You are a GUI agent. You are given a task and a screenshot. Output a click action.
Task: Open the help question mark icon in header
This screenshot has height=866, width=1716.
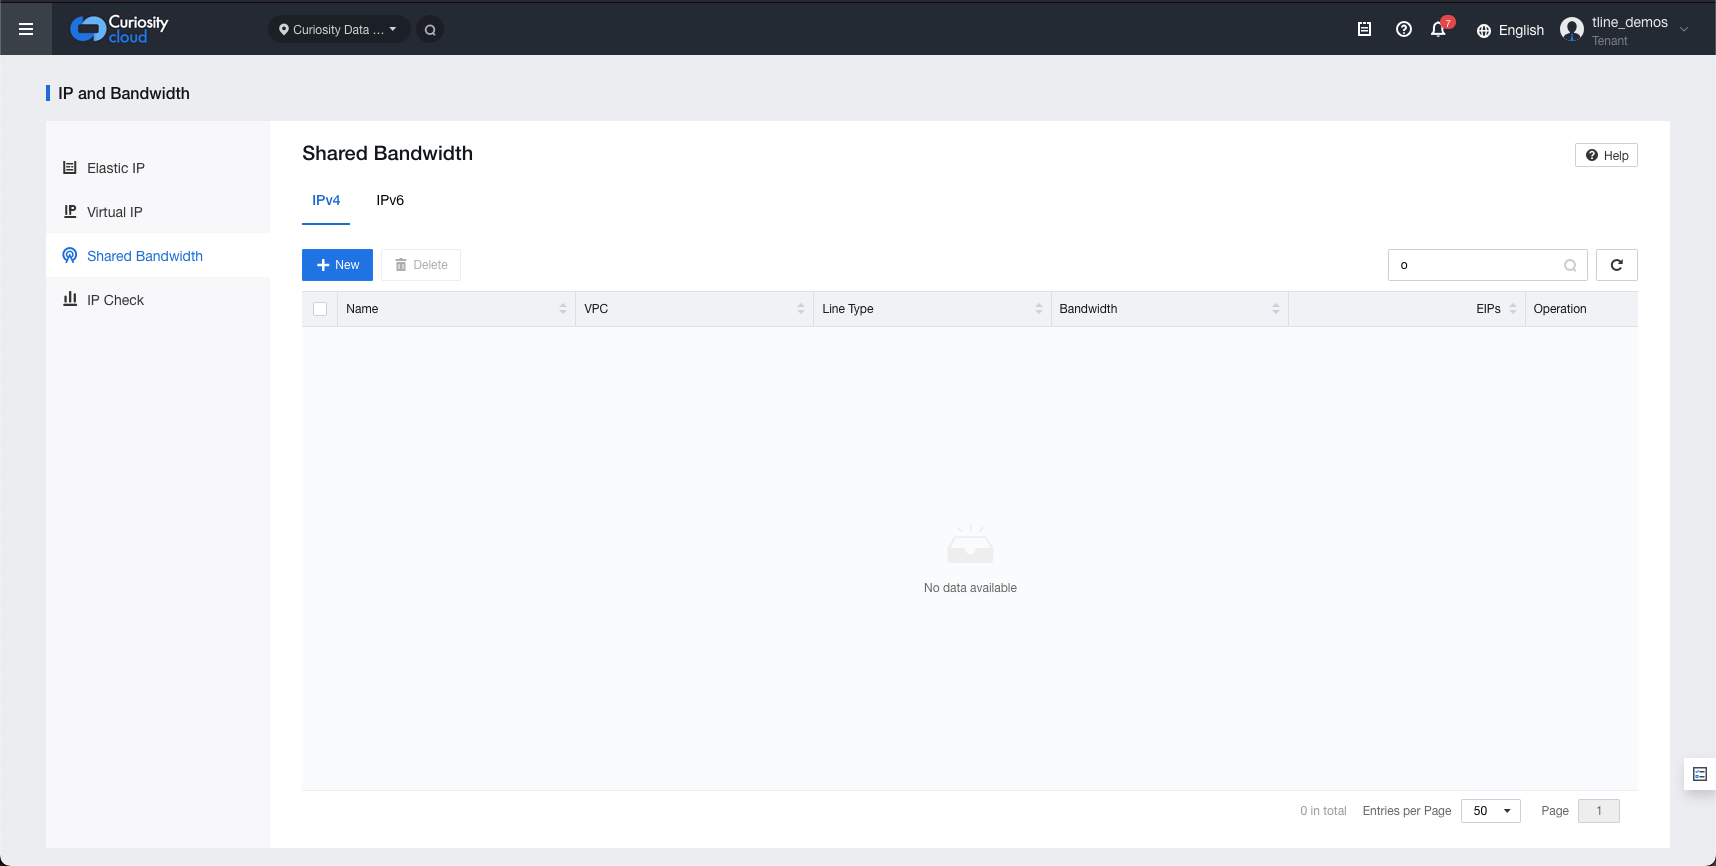[1404, 29]
